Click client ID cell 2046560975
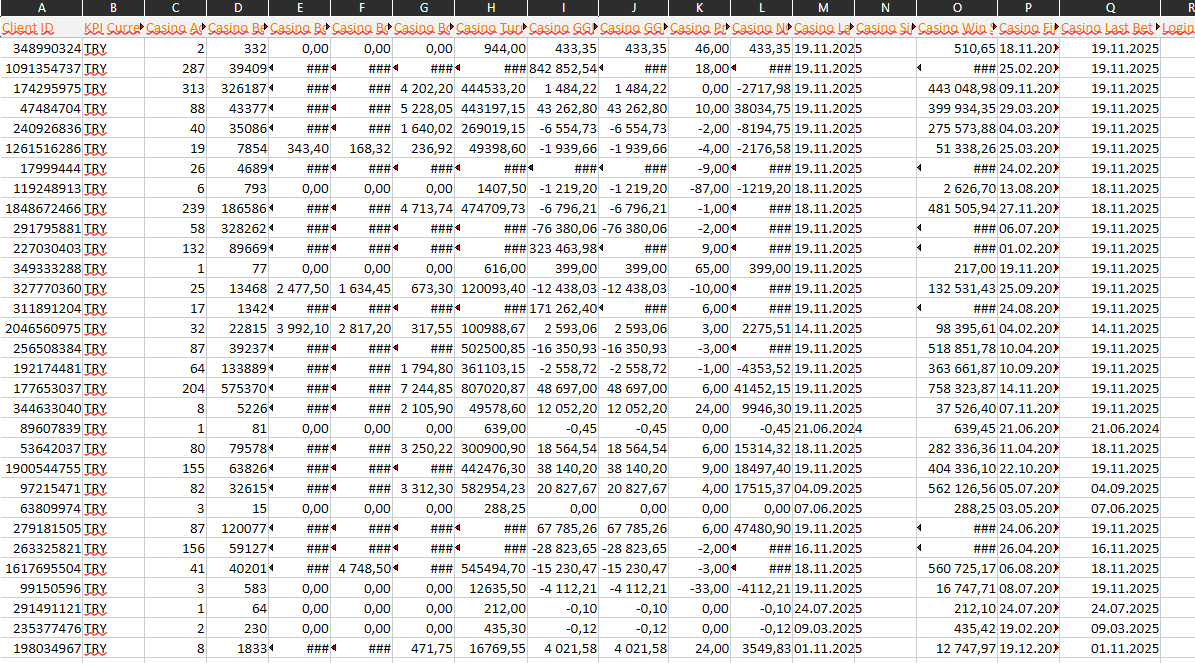 click(41, 328)
